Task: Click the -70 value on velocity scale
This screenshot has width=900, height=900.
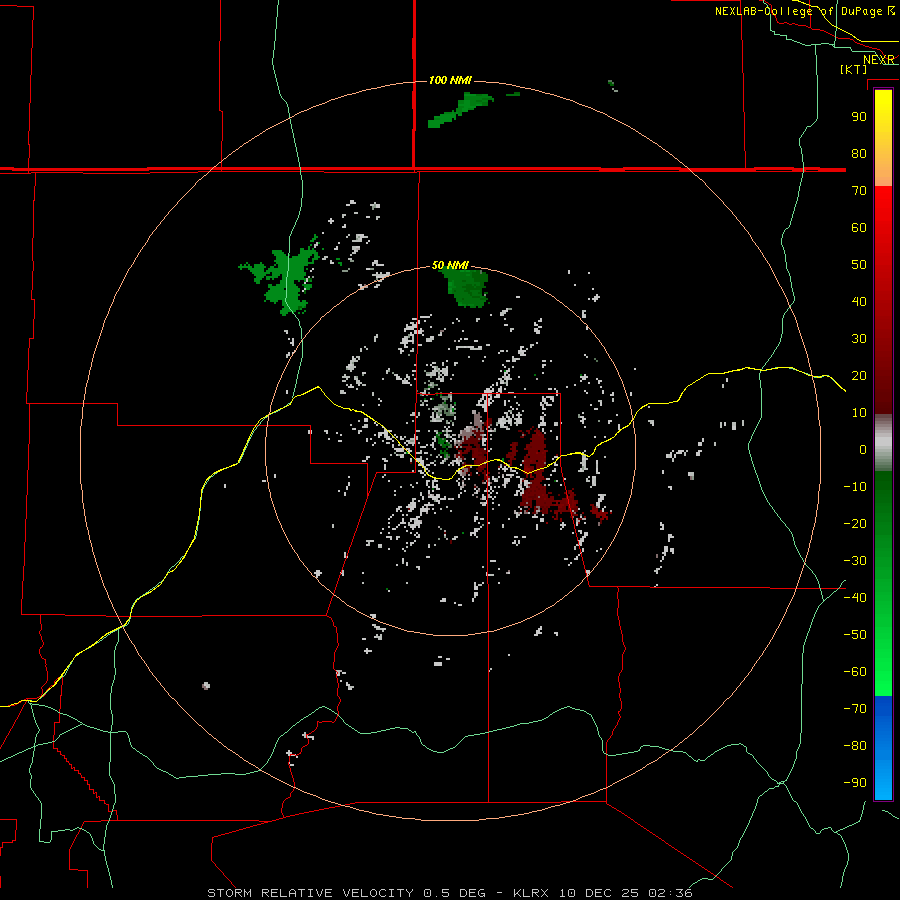Action: click(855, 709)
